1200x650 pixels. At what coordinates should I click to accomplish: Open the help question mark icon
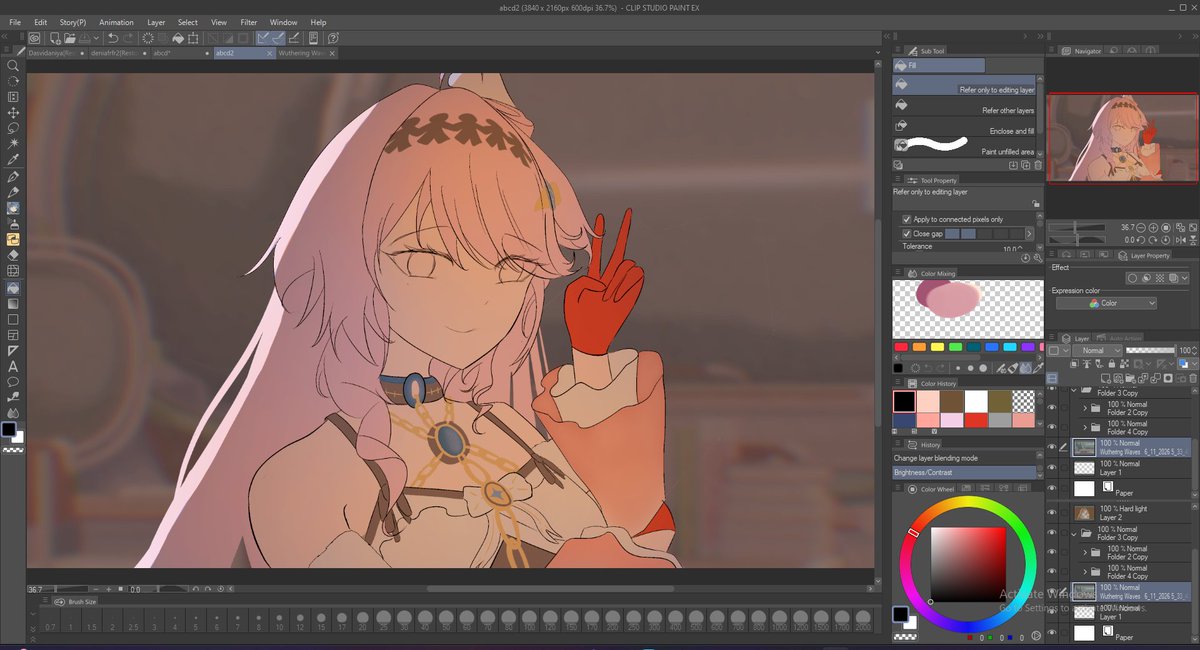331,38
